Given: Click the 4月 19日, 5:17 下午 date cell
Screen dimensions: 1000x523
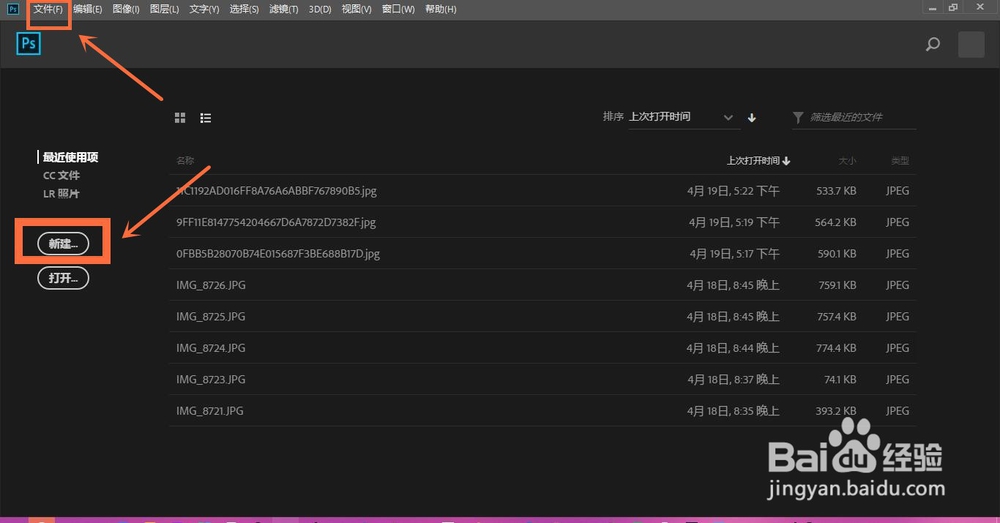Looking at the screenshot, I should click(735, 253).
